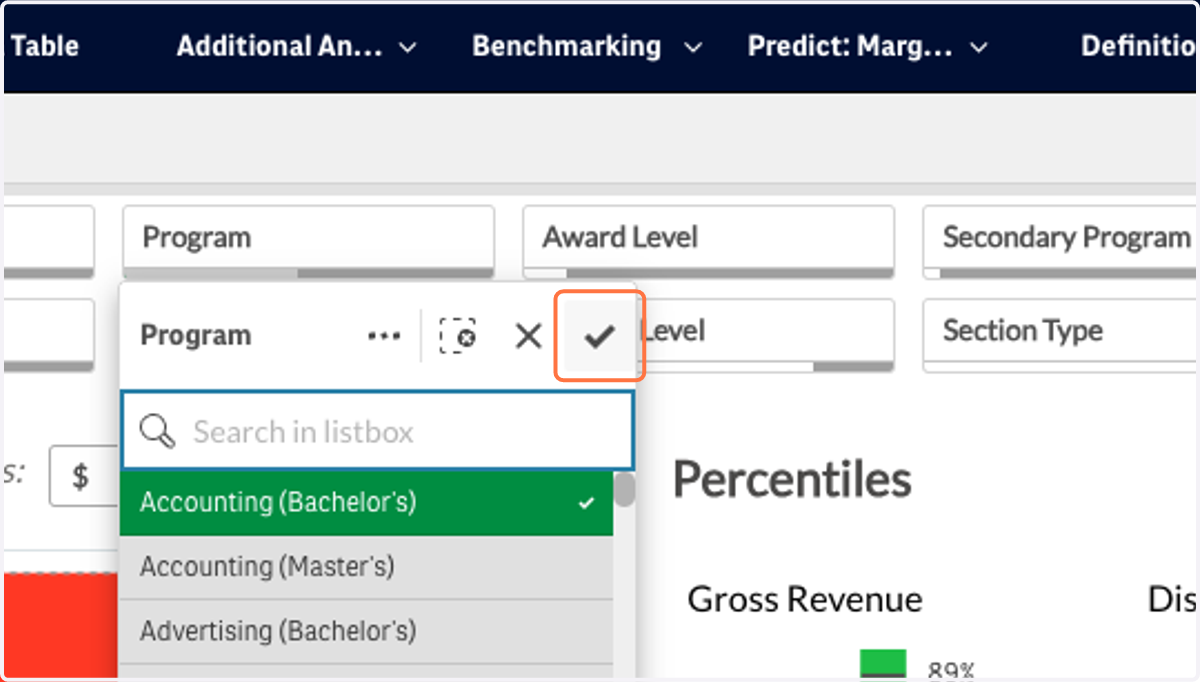The width and height of the screenshot is (1200, 682).
Task: Select the $ unit button
Action: [84, 477]
